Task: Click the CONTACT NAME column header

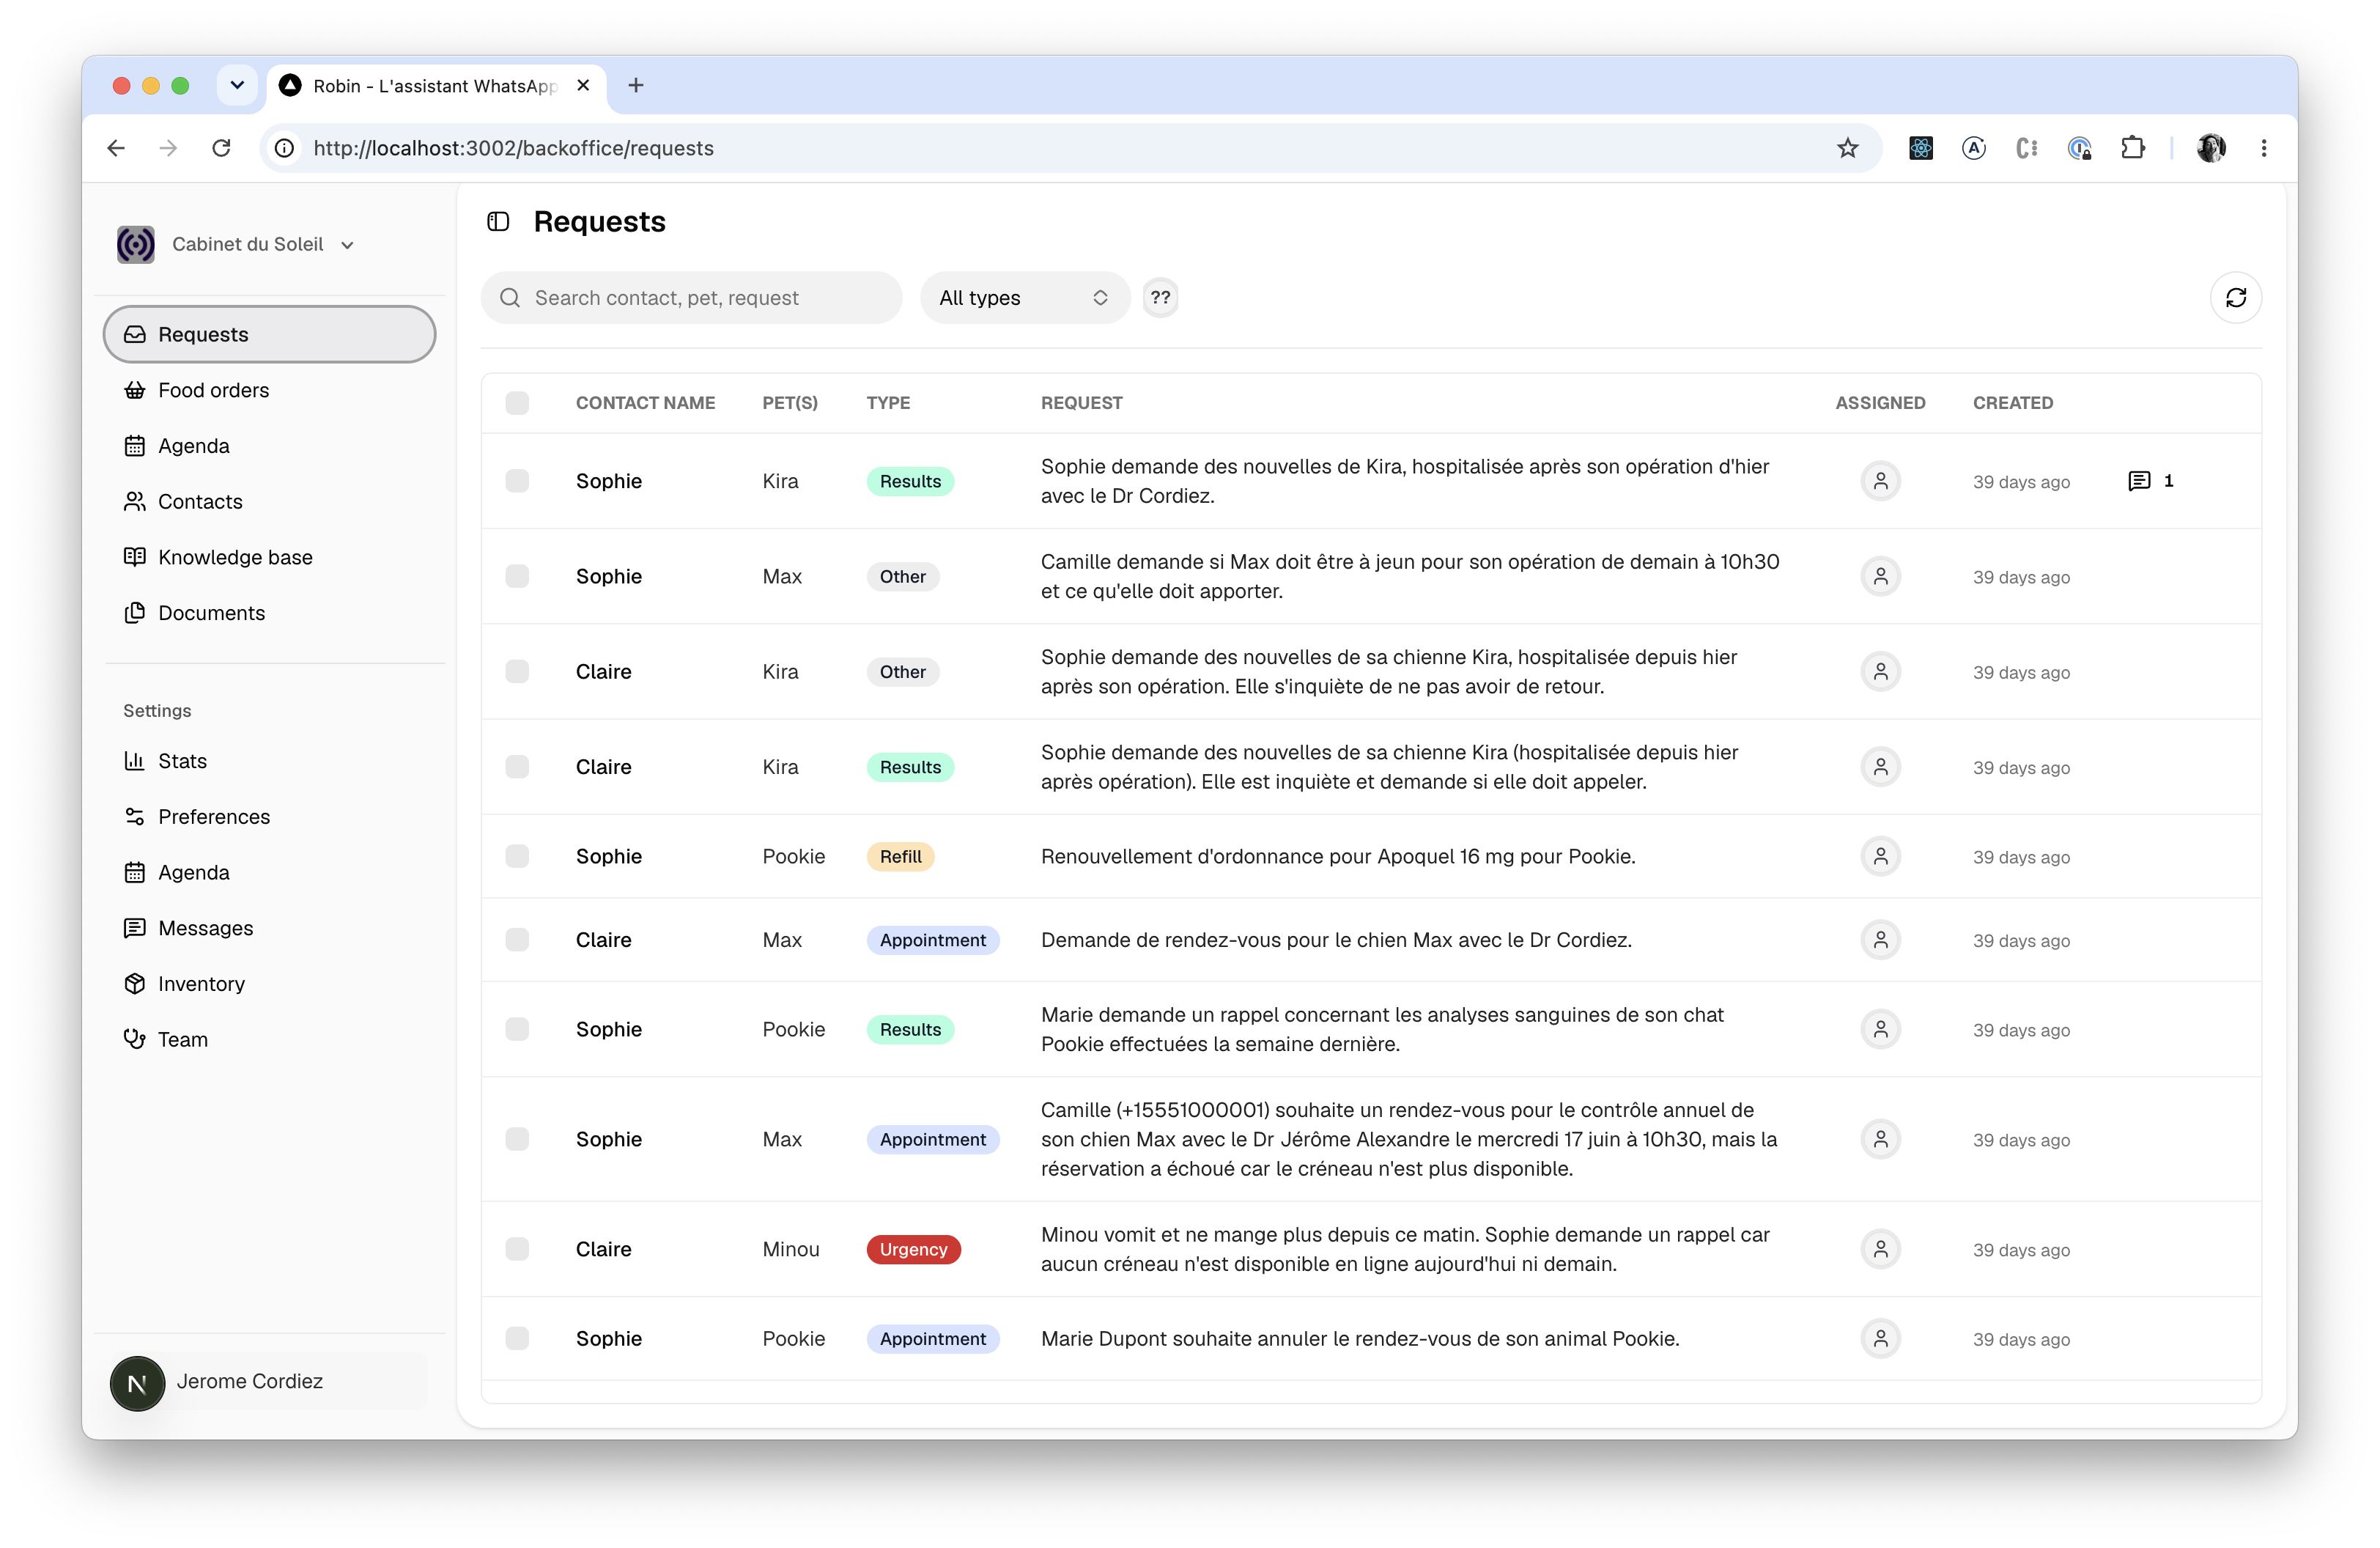Action: pyautogui.click(x=645, y=403)
